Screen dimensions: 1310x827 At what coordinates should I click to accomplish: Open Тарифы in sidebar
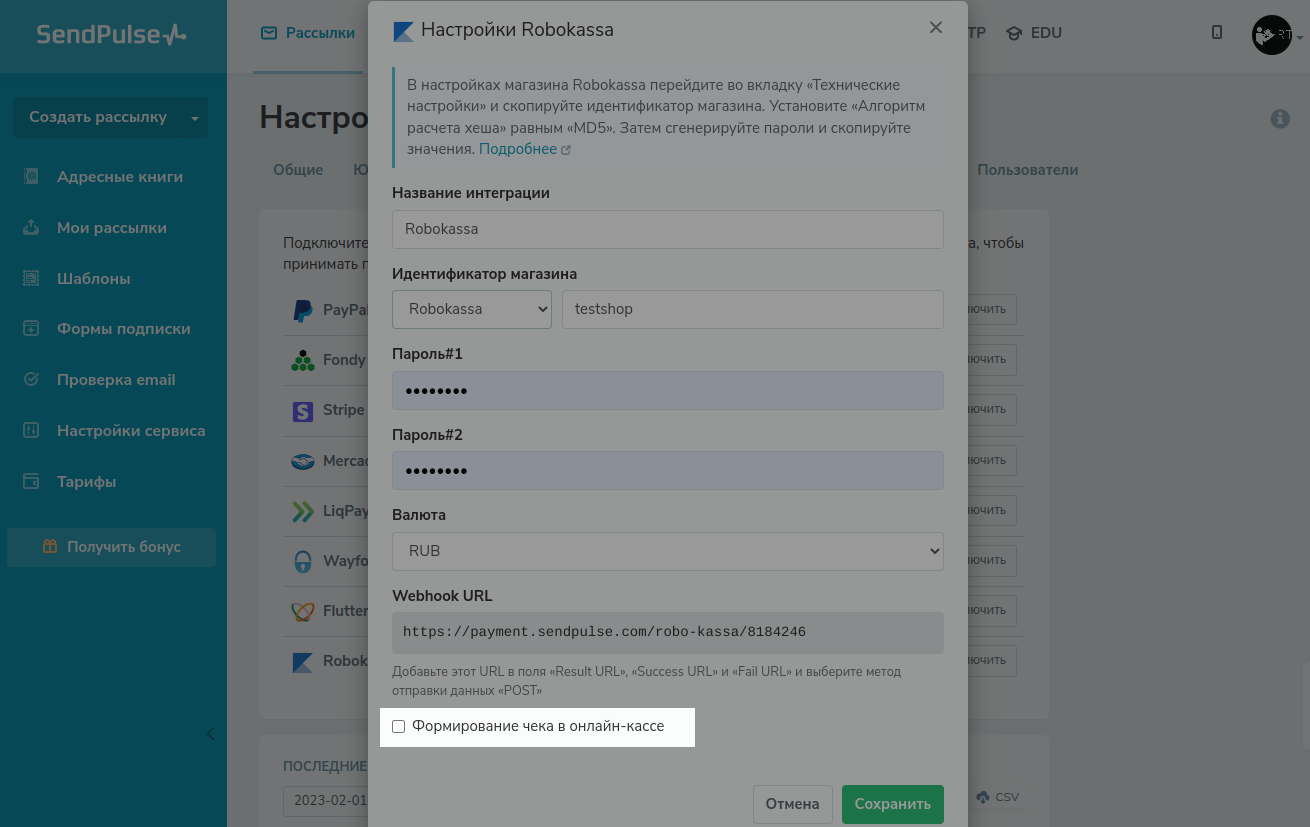[86, 481]
